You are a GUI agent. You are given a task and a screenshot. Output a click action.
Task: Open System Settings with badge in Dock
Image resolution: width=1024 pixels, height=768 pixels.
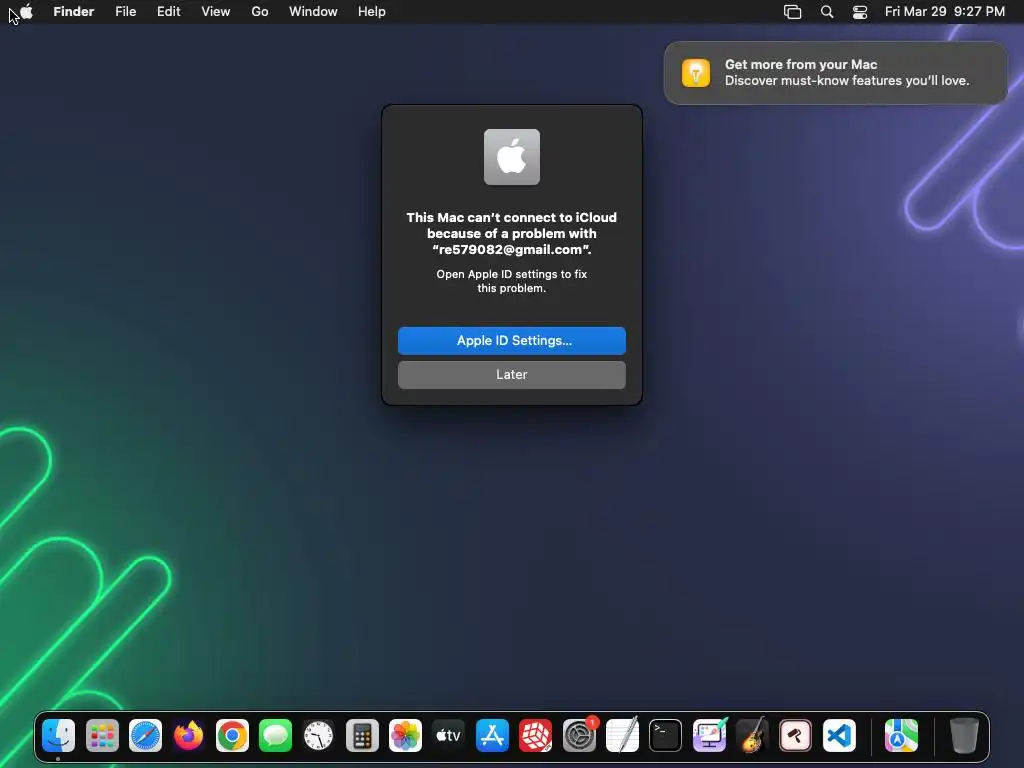point(579,736)
